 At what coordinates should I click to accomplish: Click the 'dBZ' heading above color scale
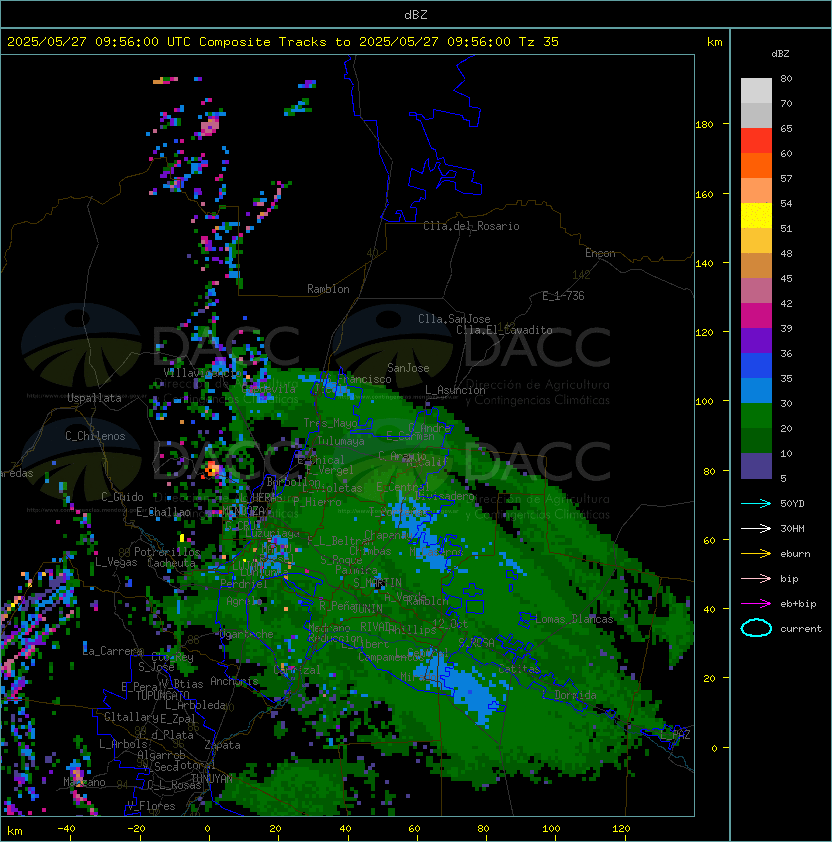[780, 54]
